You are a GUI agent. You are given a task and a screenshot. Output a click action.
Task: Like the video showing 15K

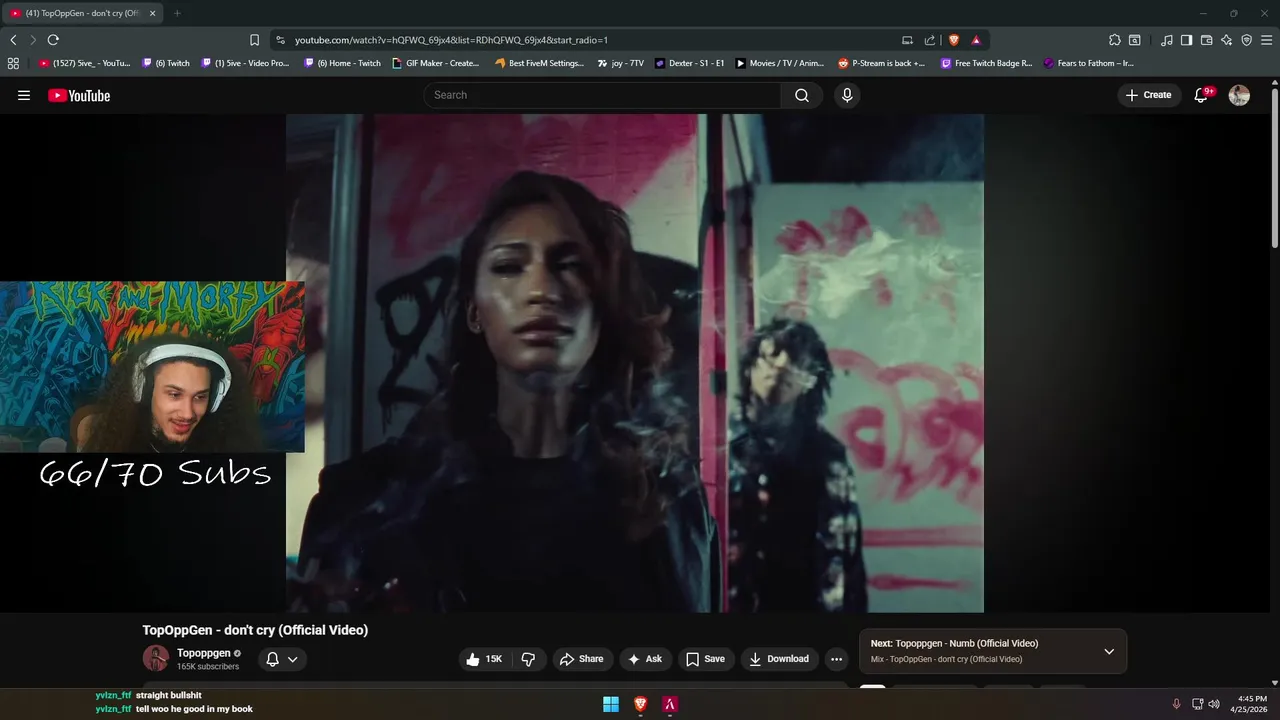pos(485,659)
